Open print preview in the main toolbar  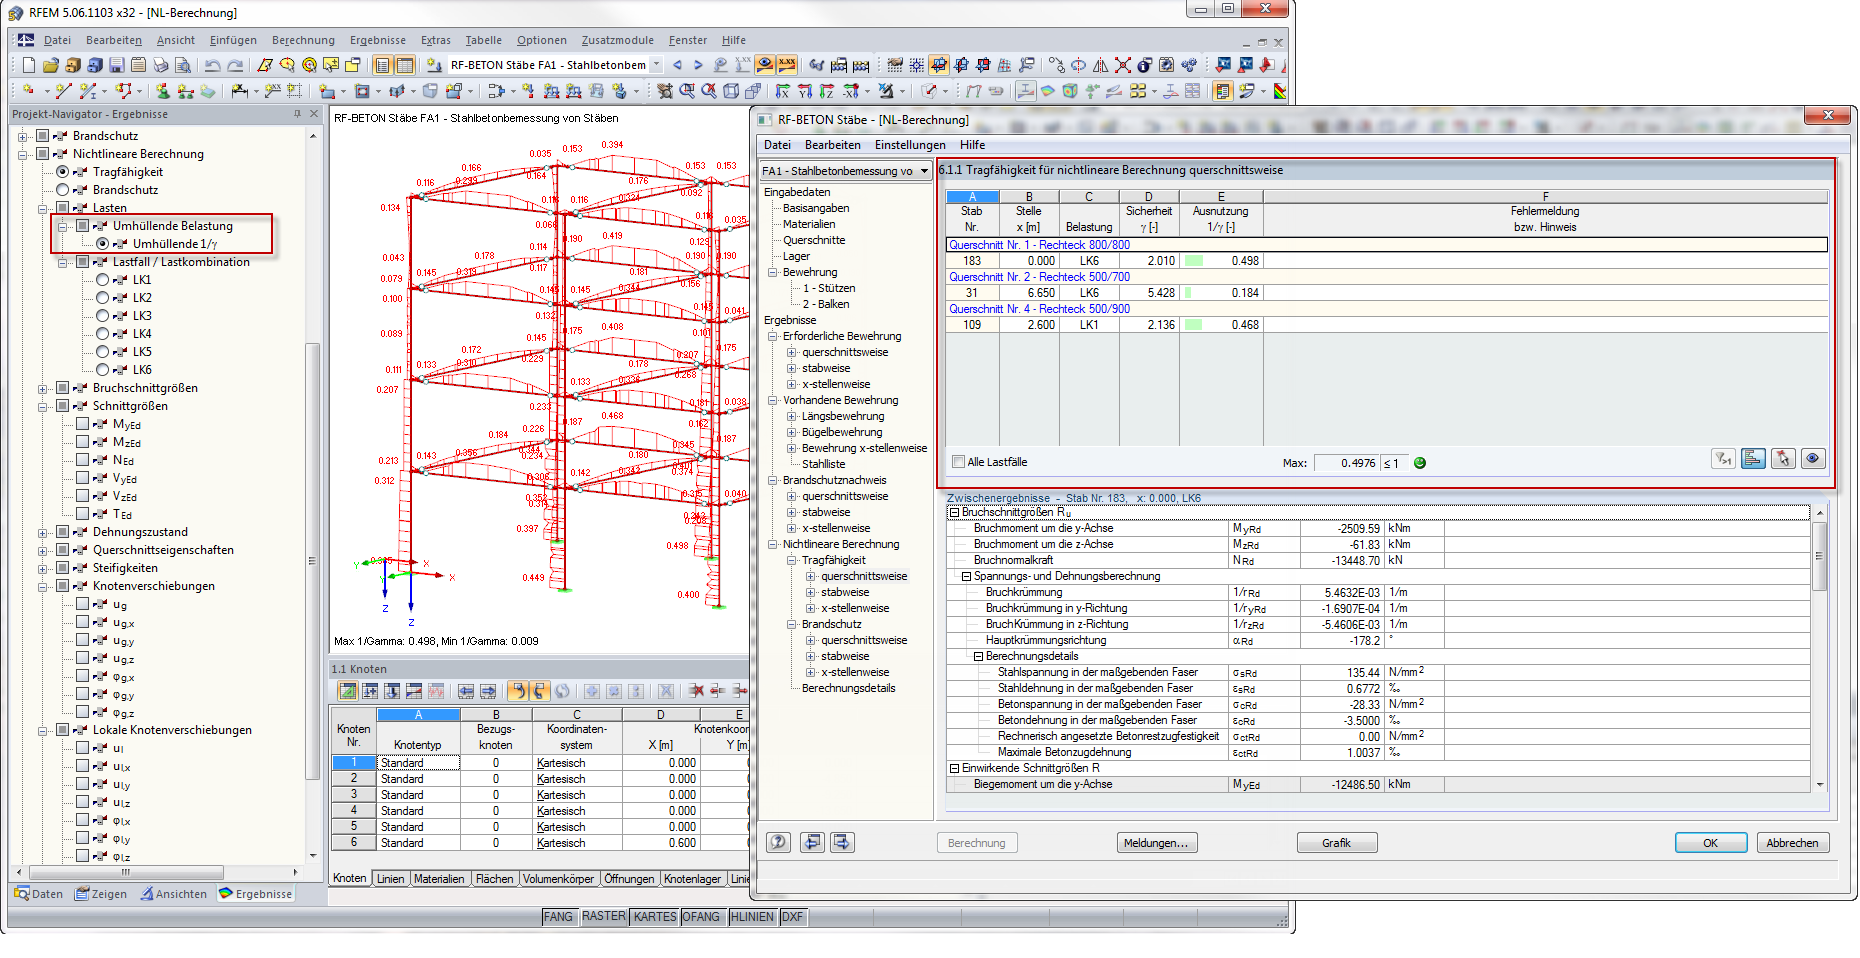click(182, 65)
